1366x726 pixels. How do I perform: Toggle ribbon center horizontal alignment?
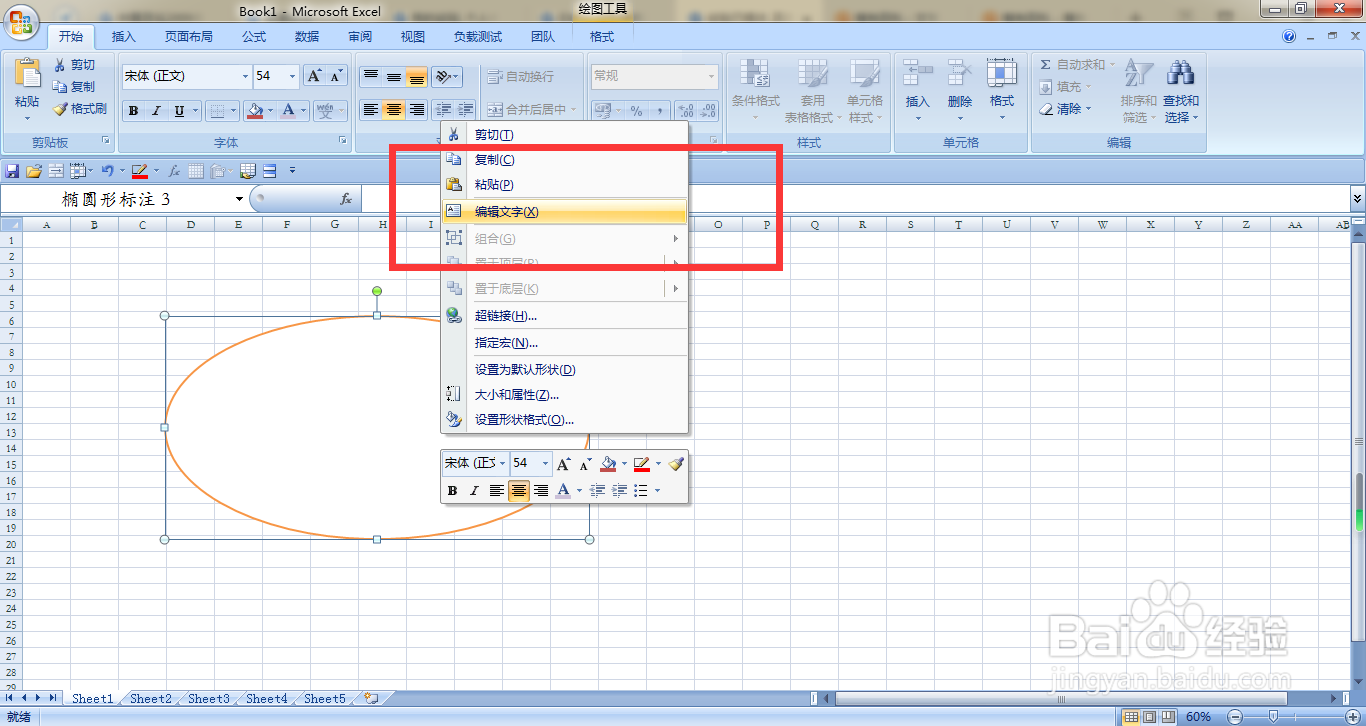[x=394, y=110]
